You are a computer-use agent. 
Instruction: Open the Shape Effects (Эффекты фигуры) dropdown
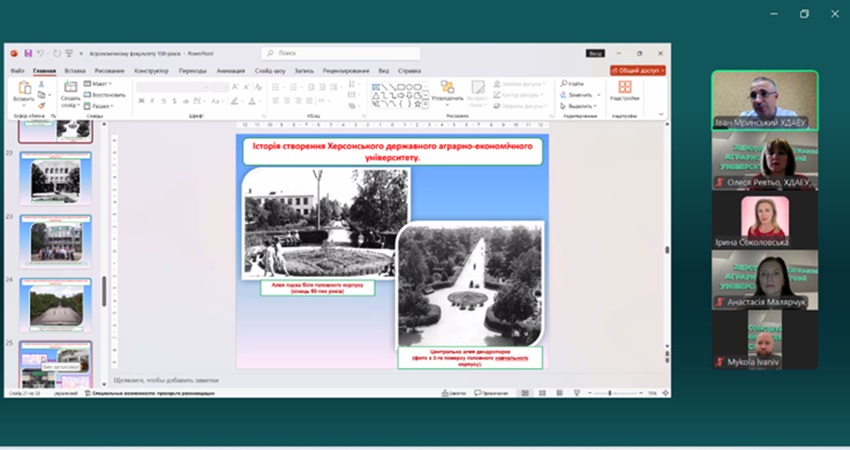[519, 106]
